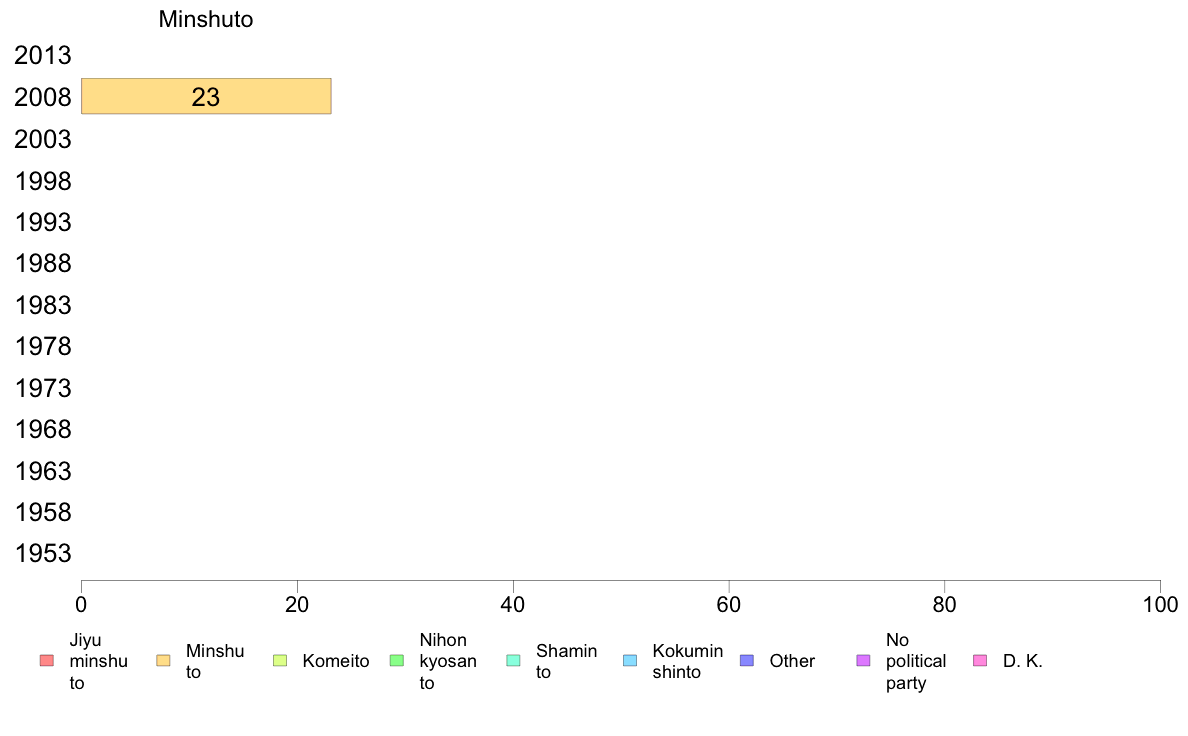Viewport: 1188px width, 736px height.
Task: Click the 1993 year label
Action: pos(42,222)
